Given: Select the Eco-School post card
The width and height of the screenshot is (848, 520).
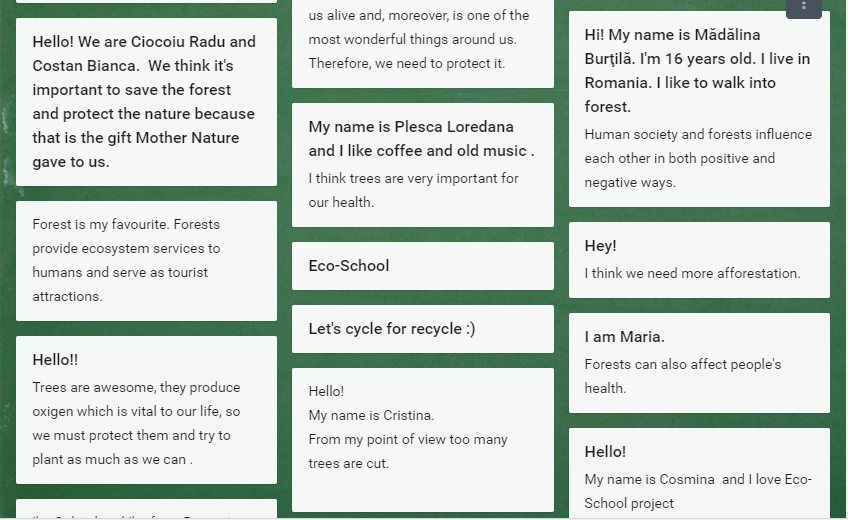Looking at the screenshot, I should pos(422,266).
